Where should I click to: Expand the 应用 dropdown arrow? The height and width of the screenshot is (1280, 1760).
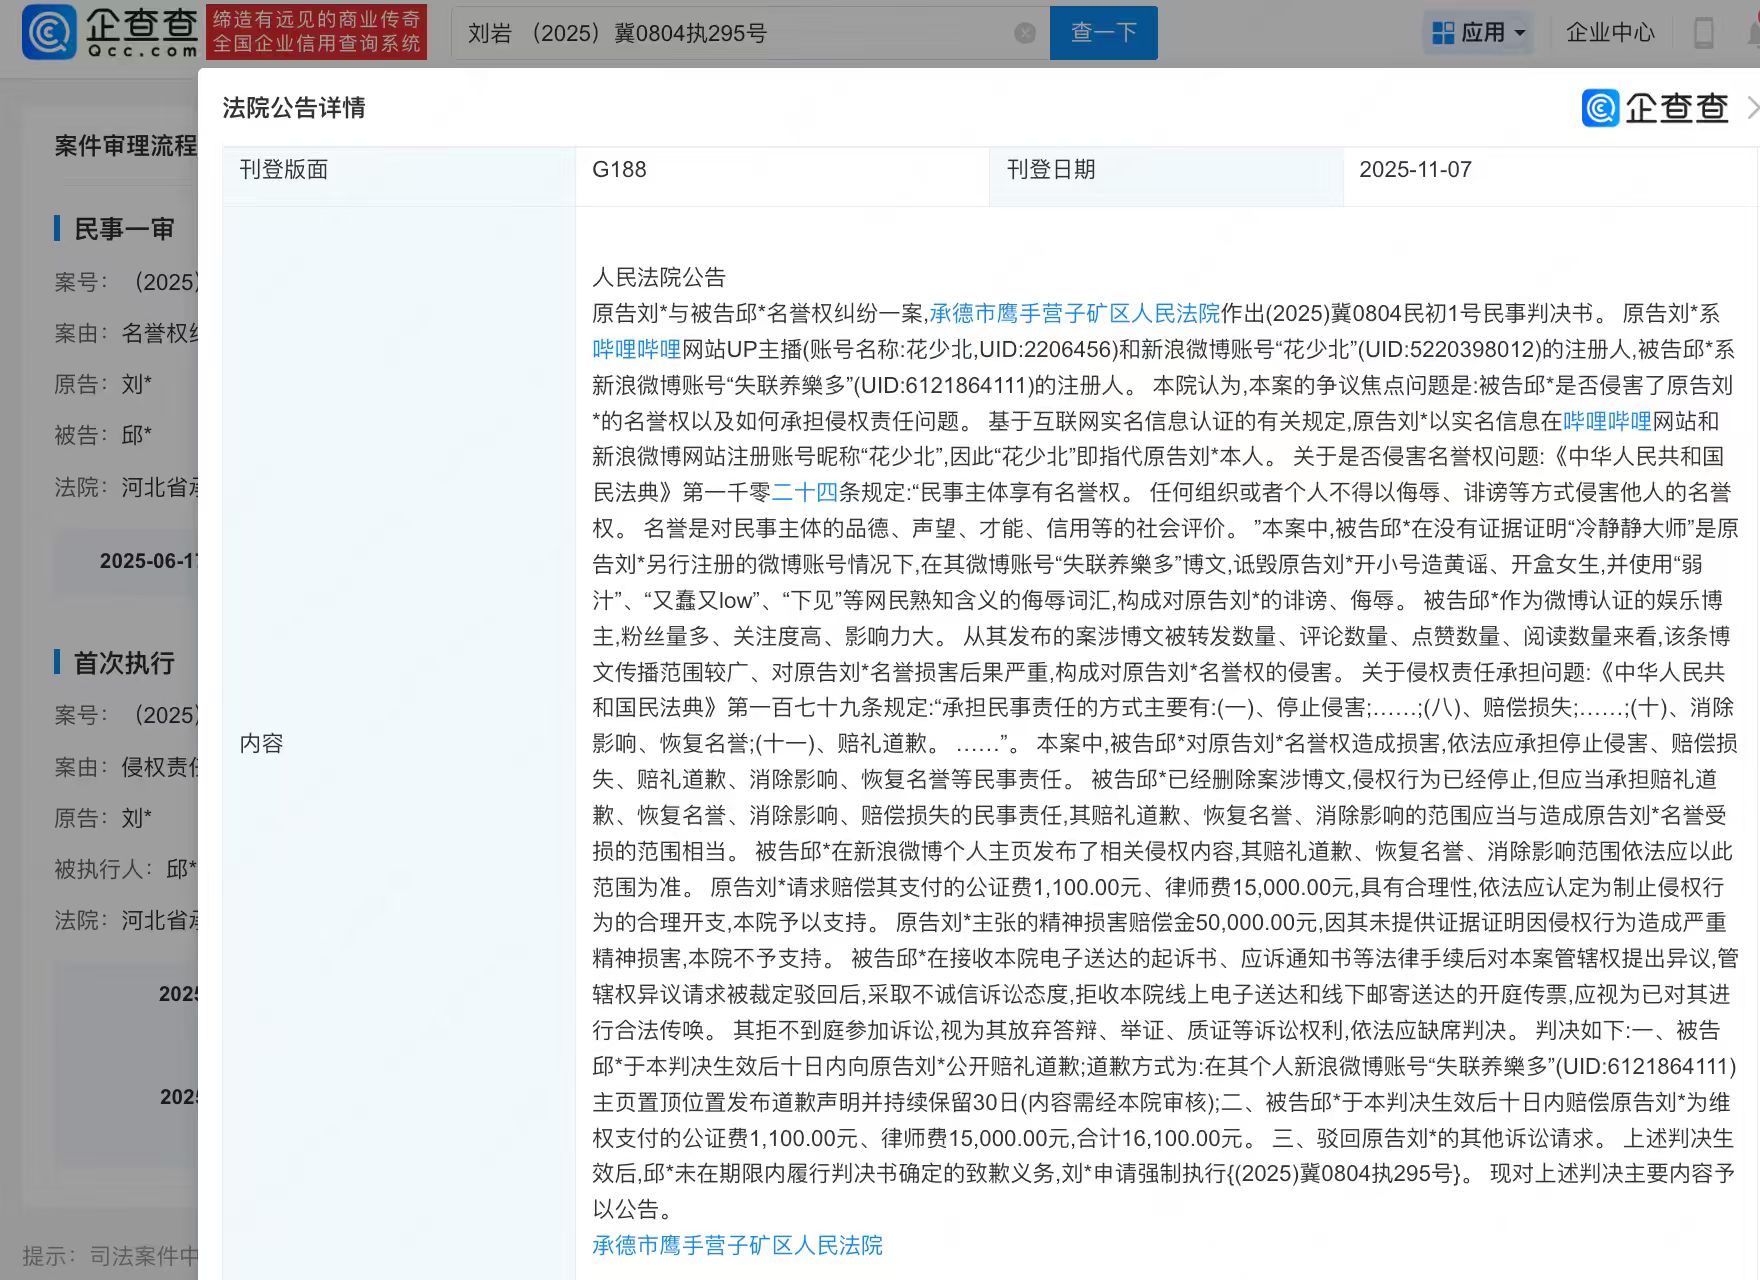tap(1521, 33)
